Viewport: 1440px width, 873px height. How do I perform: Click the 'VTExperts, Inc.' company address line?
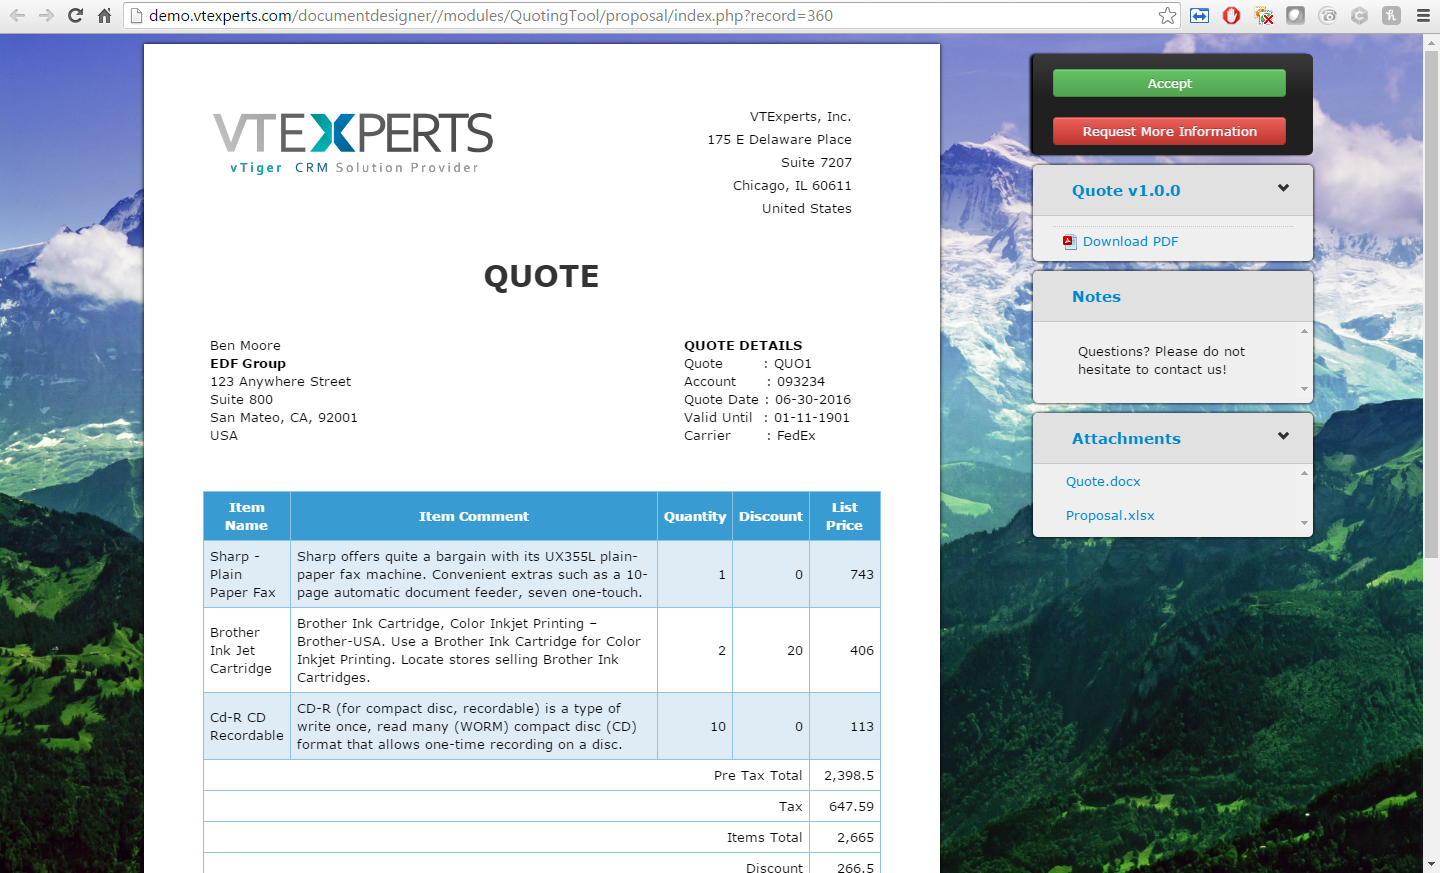click(x=801, y=116)
